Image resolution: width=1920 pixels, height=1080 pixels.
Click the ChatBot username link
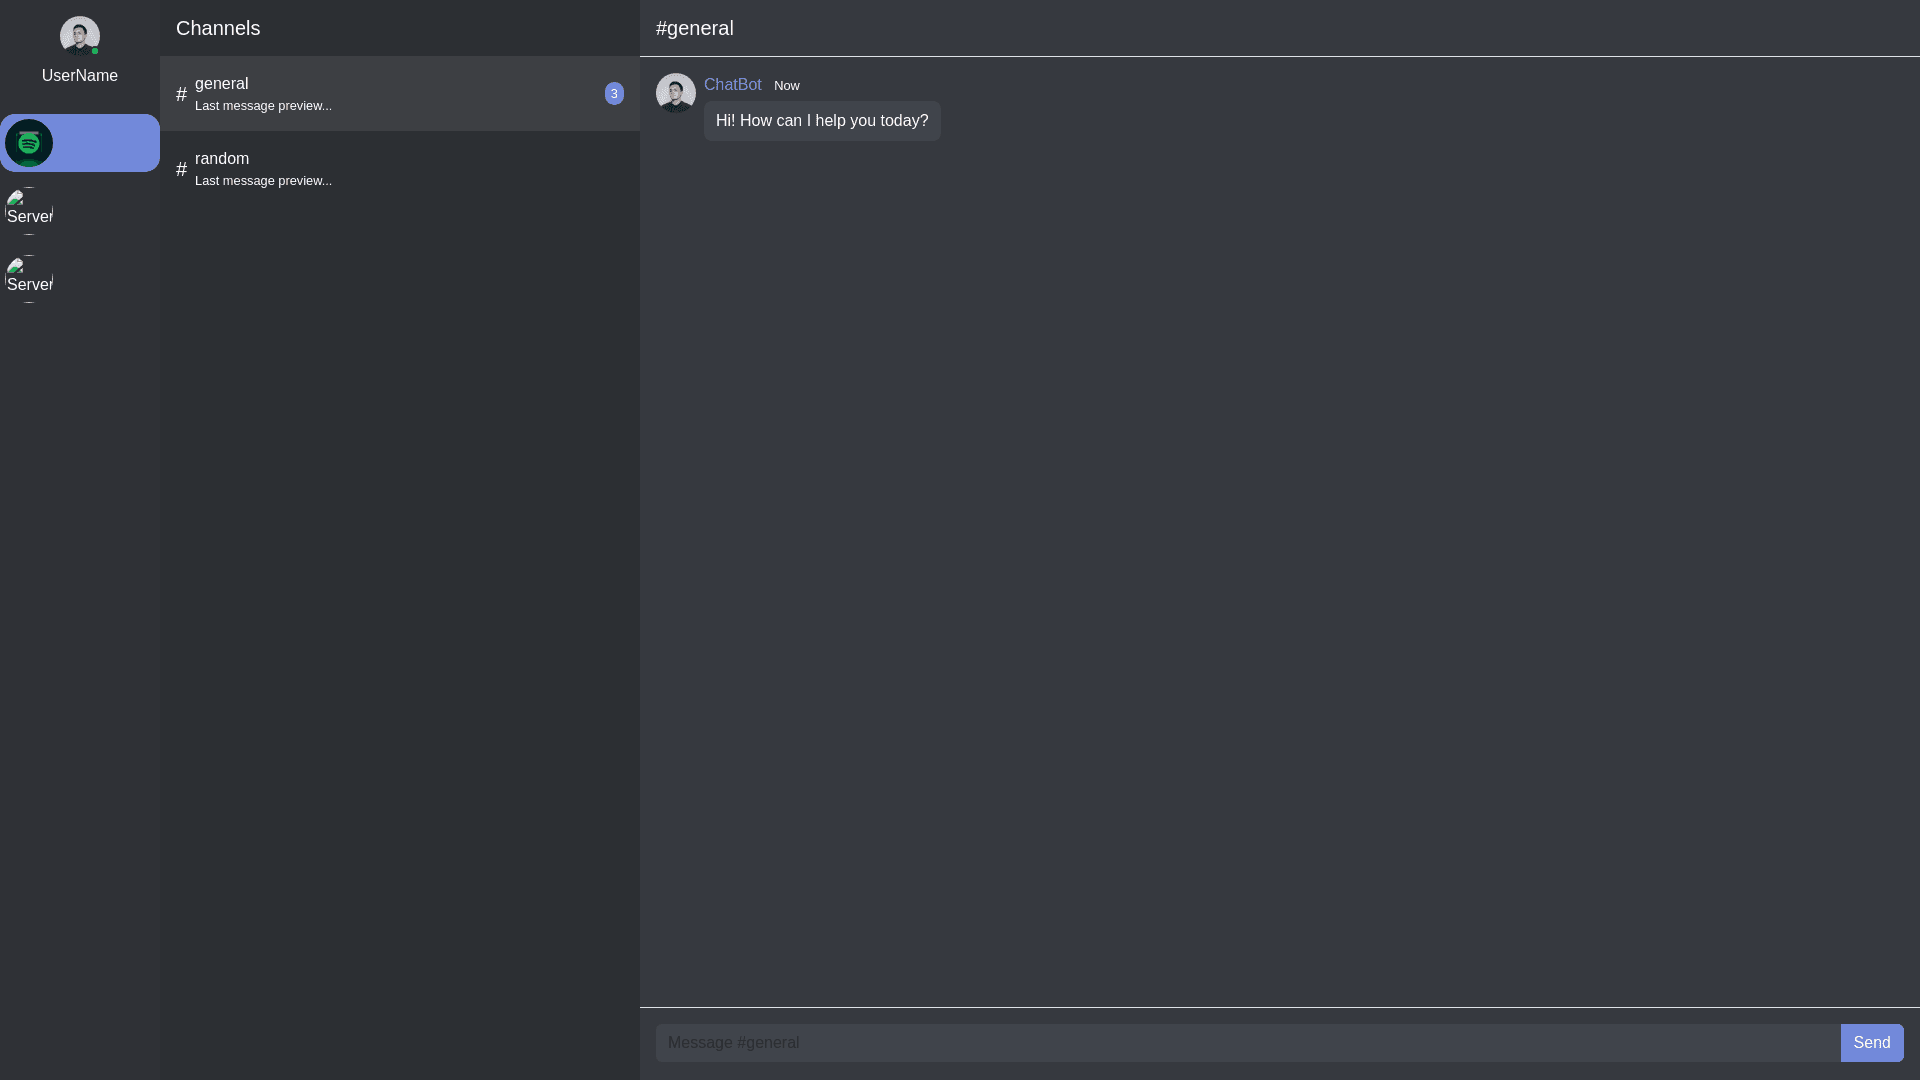(x=733, y=85)
